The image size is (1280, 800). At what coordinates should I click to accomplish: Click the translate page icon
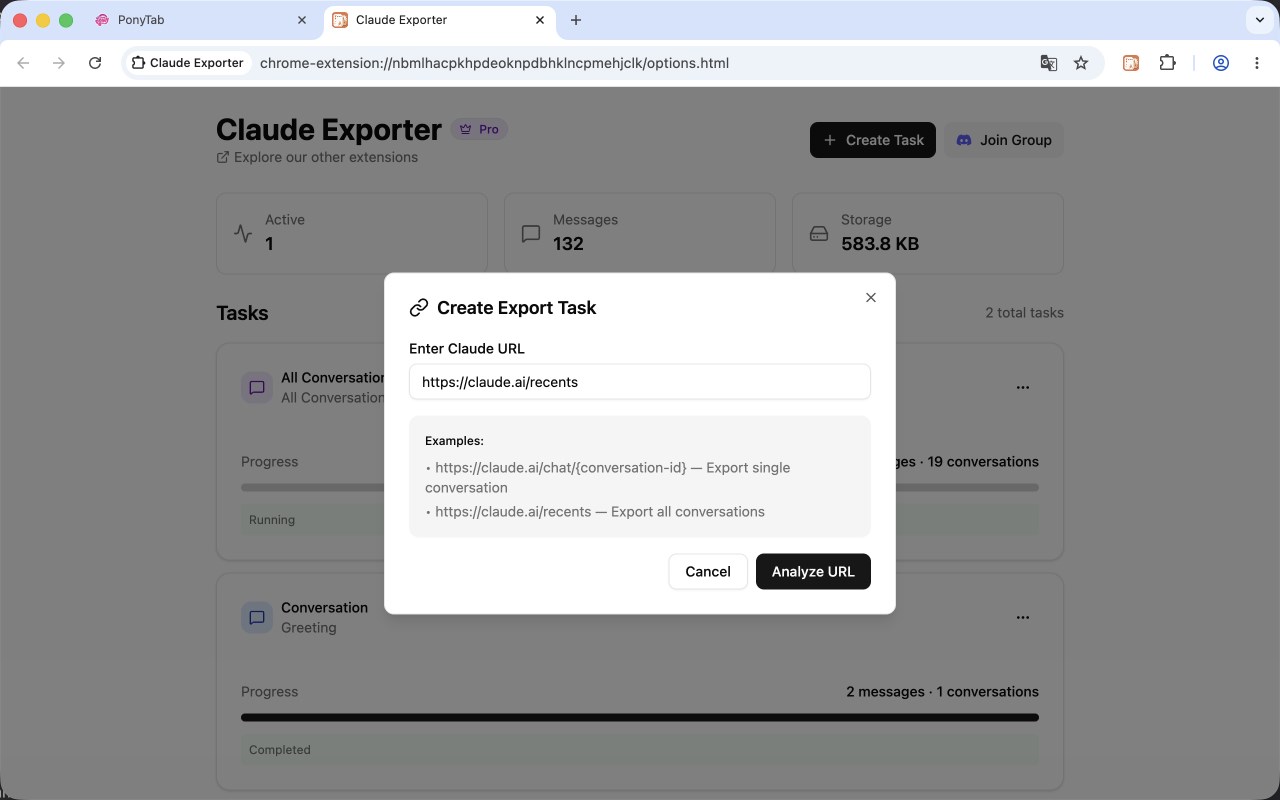pos(1049,63)
